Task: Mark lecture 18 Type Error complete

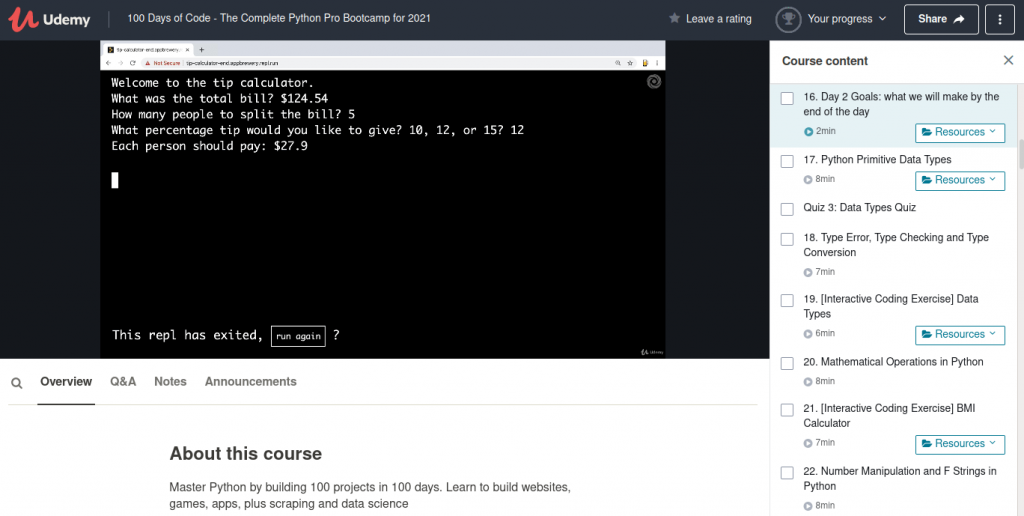Action: 788,239
